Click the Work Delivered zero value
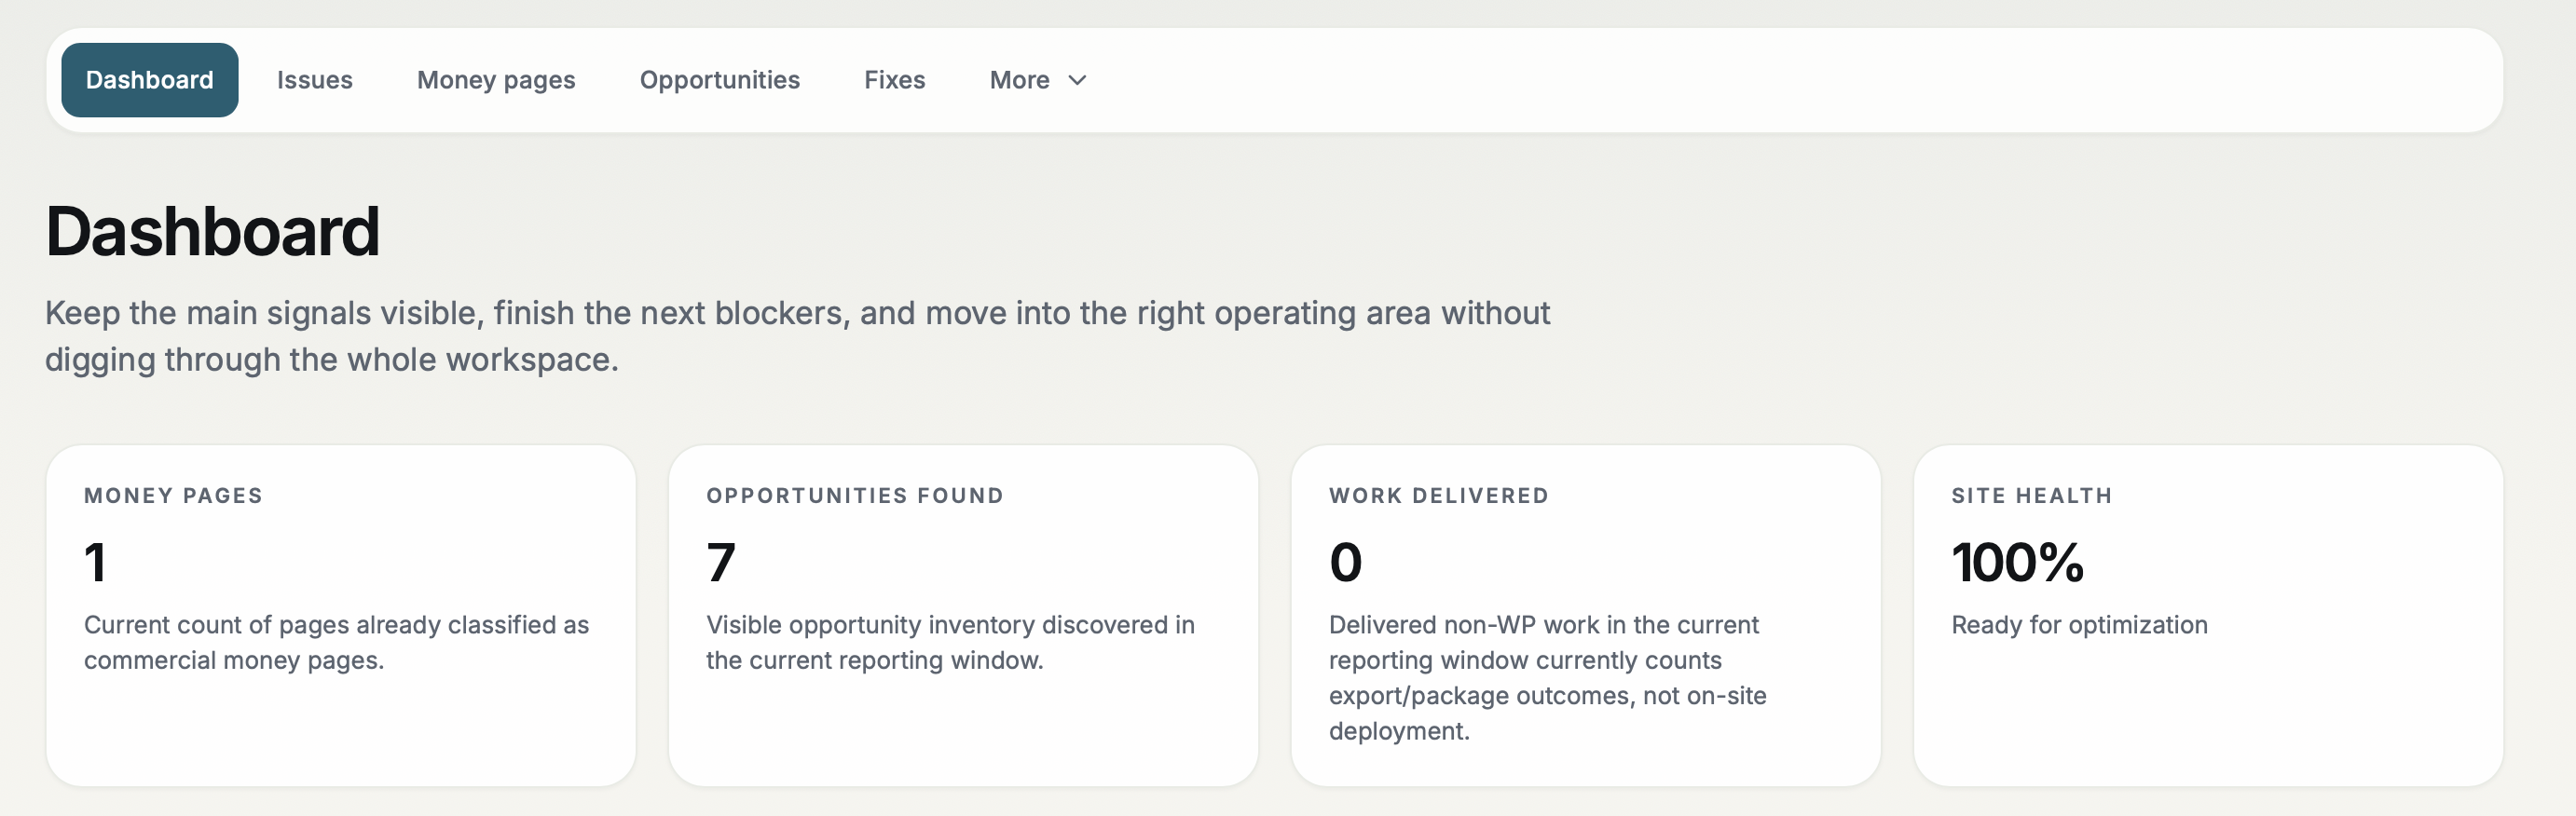The width and height of the screenshot is (2576, 816). (1344, 561)
